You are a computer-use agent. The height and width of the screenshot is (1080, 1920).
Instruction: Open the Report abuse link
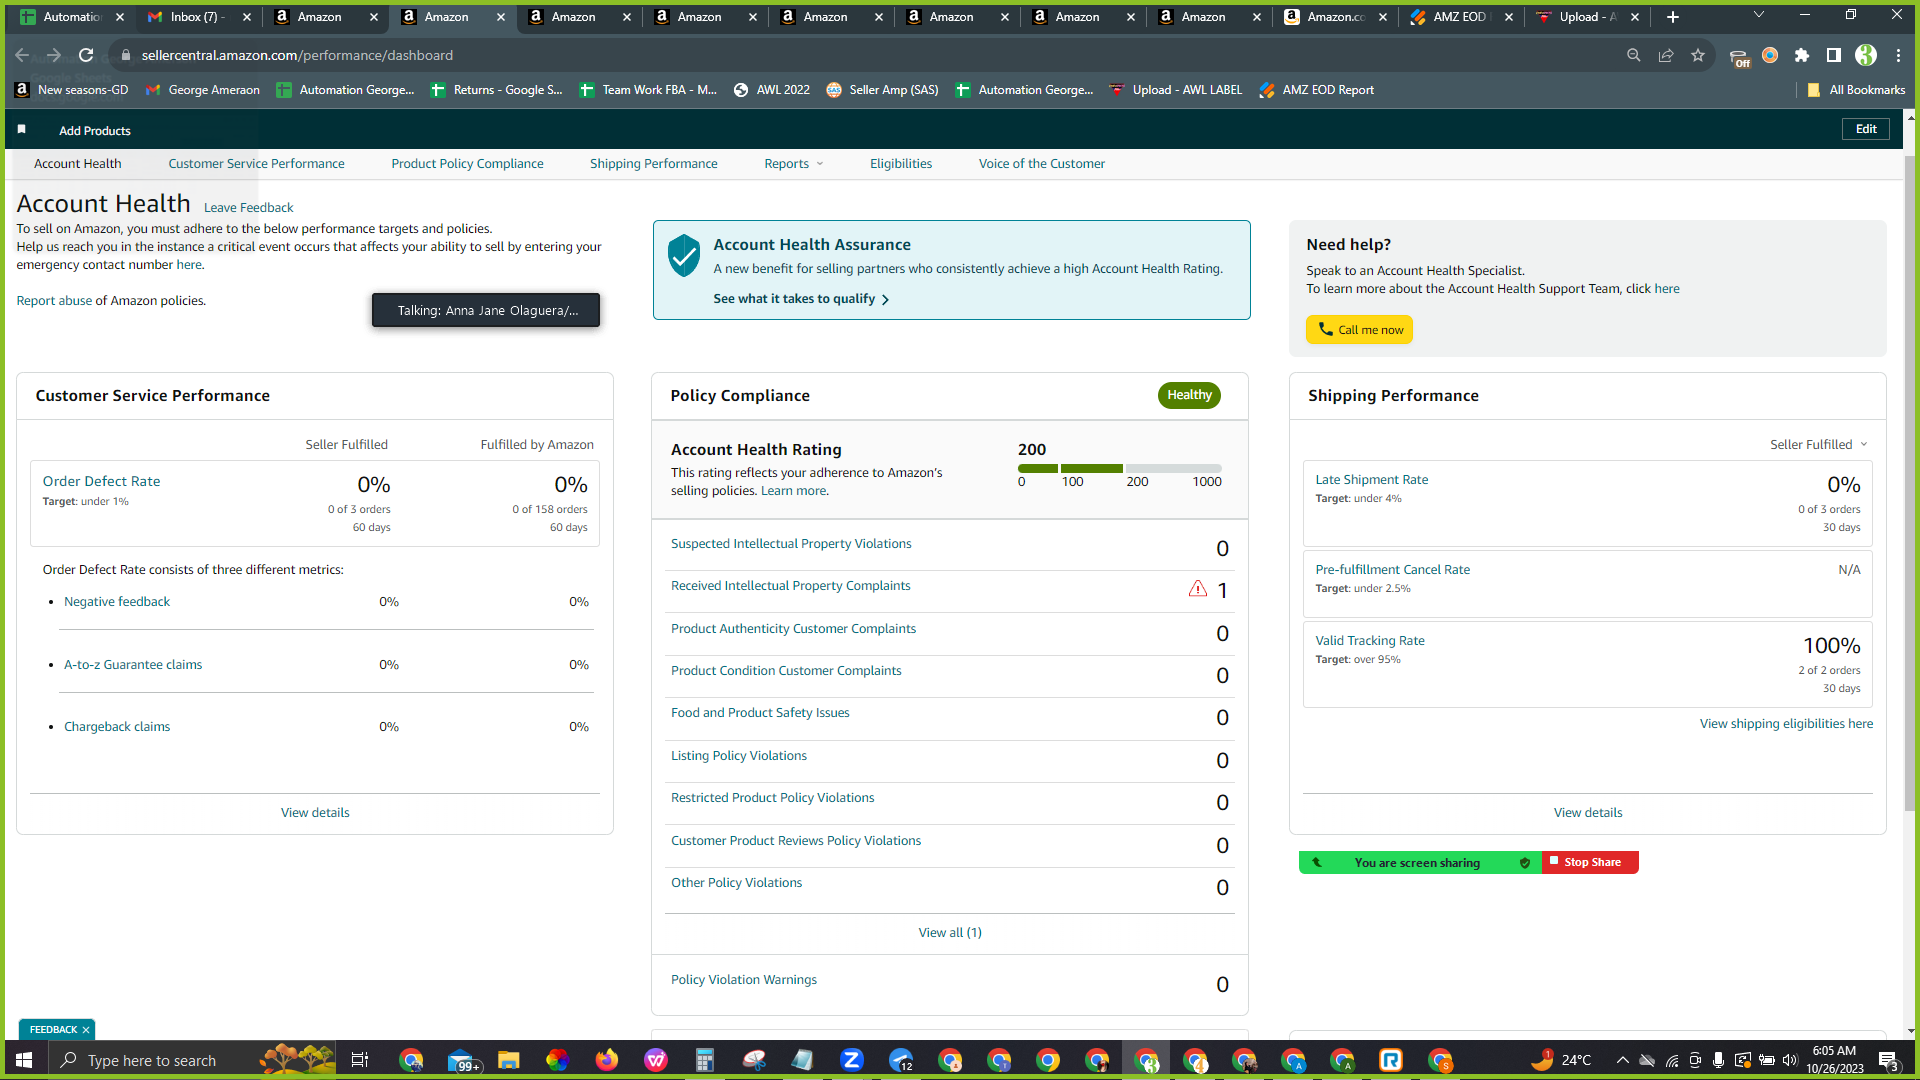tap(54, 301)
